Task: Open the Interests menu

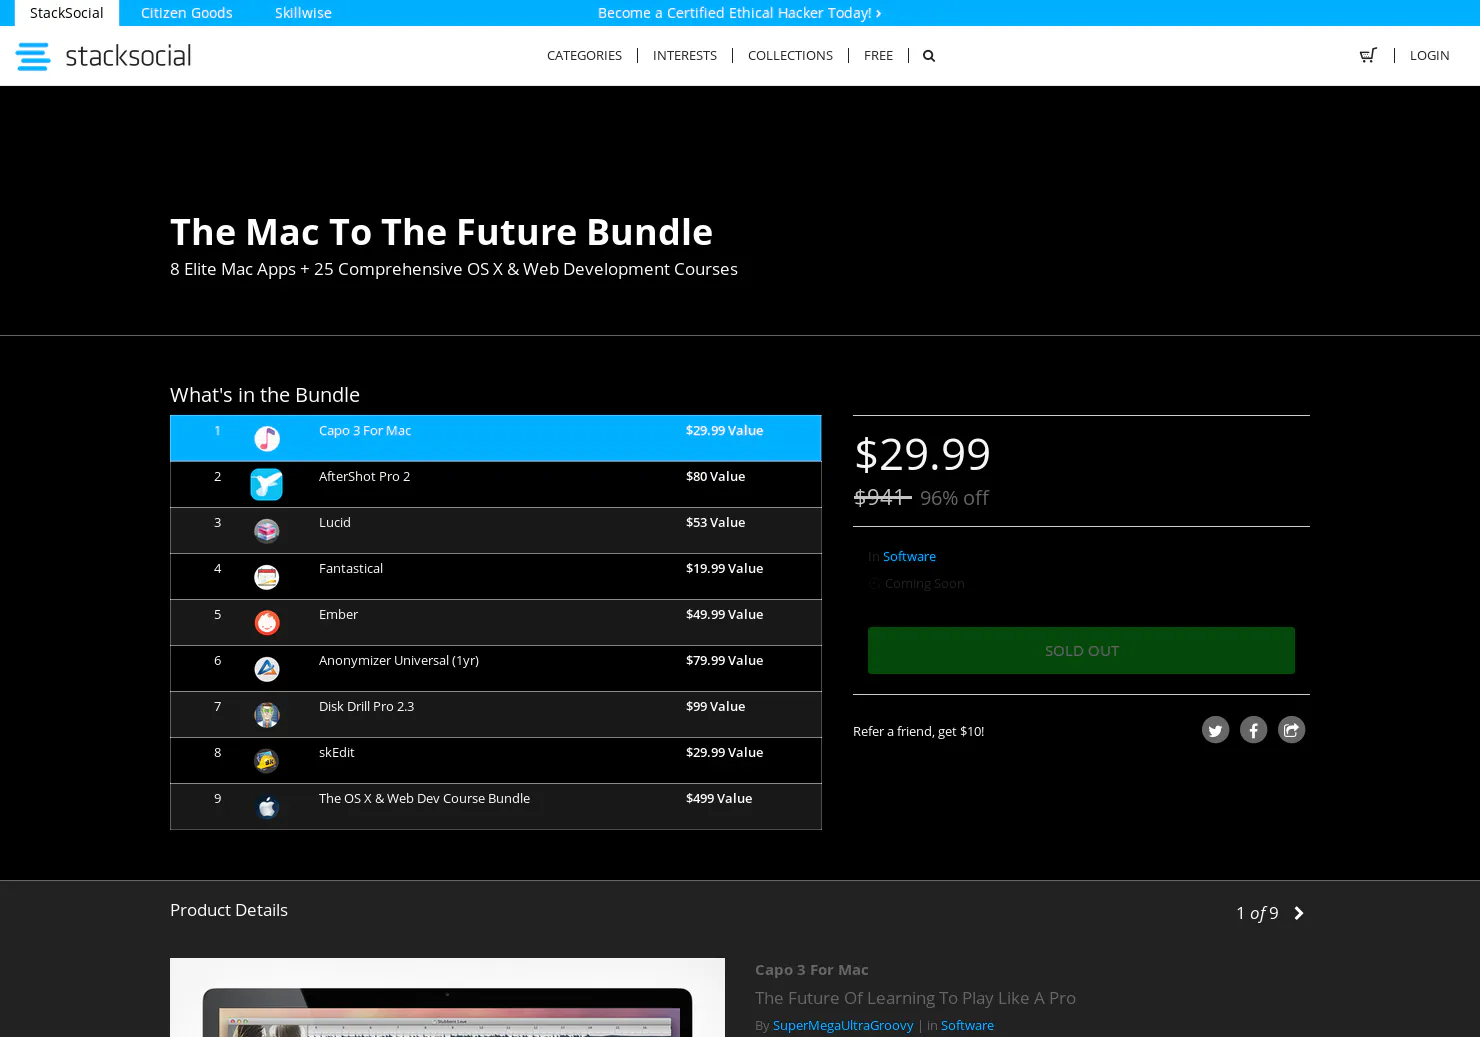Action: pyautogui.click(x=685, y=55)
